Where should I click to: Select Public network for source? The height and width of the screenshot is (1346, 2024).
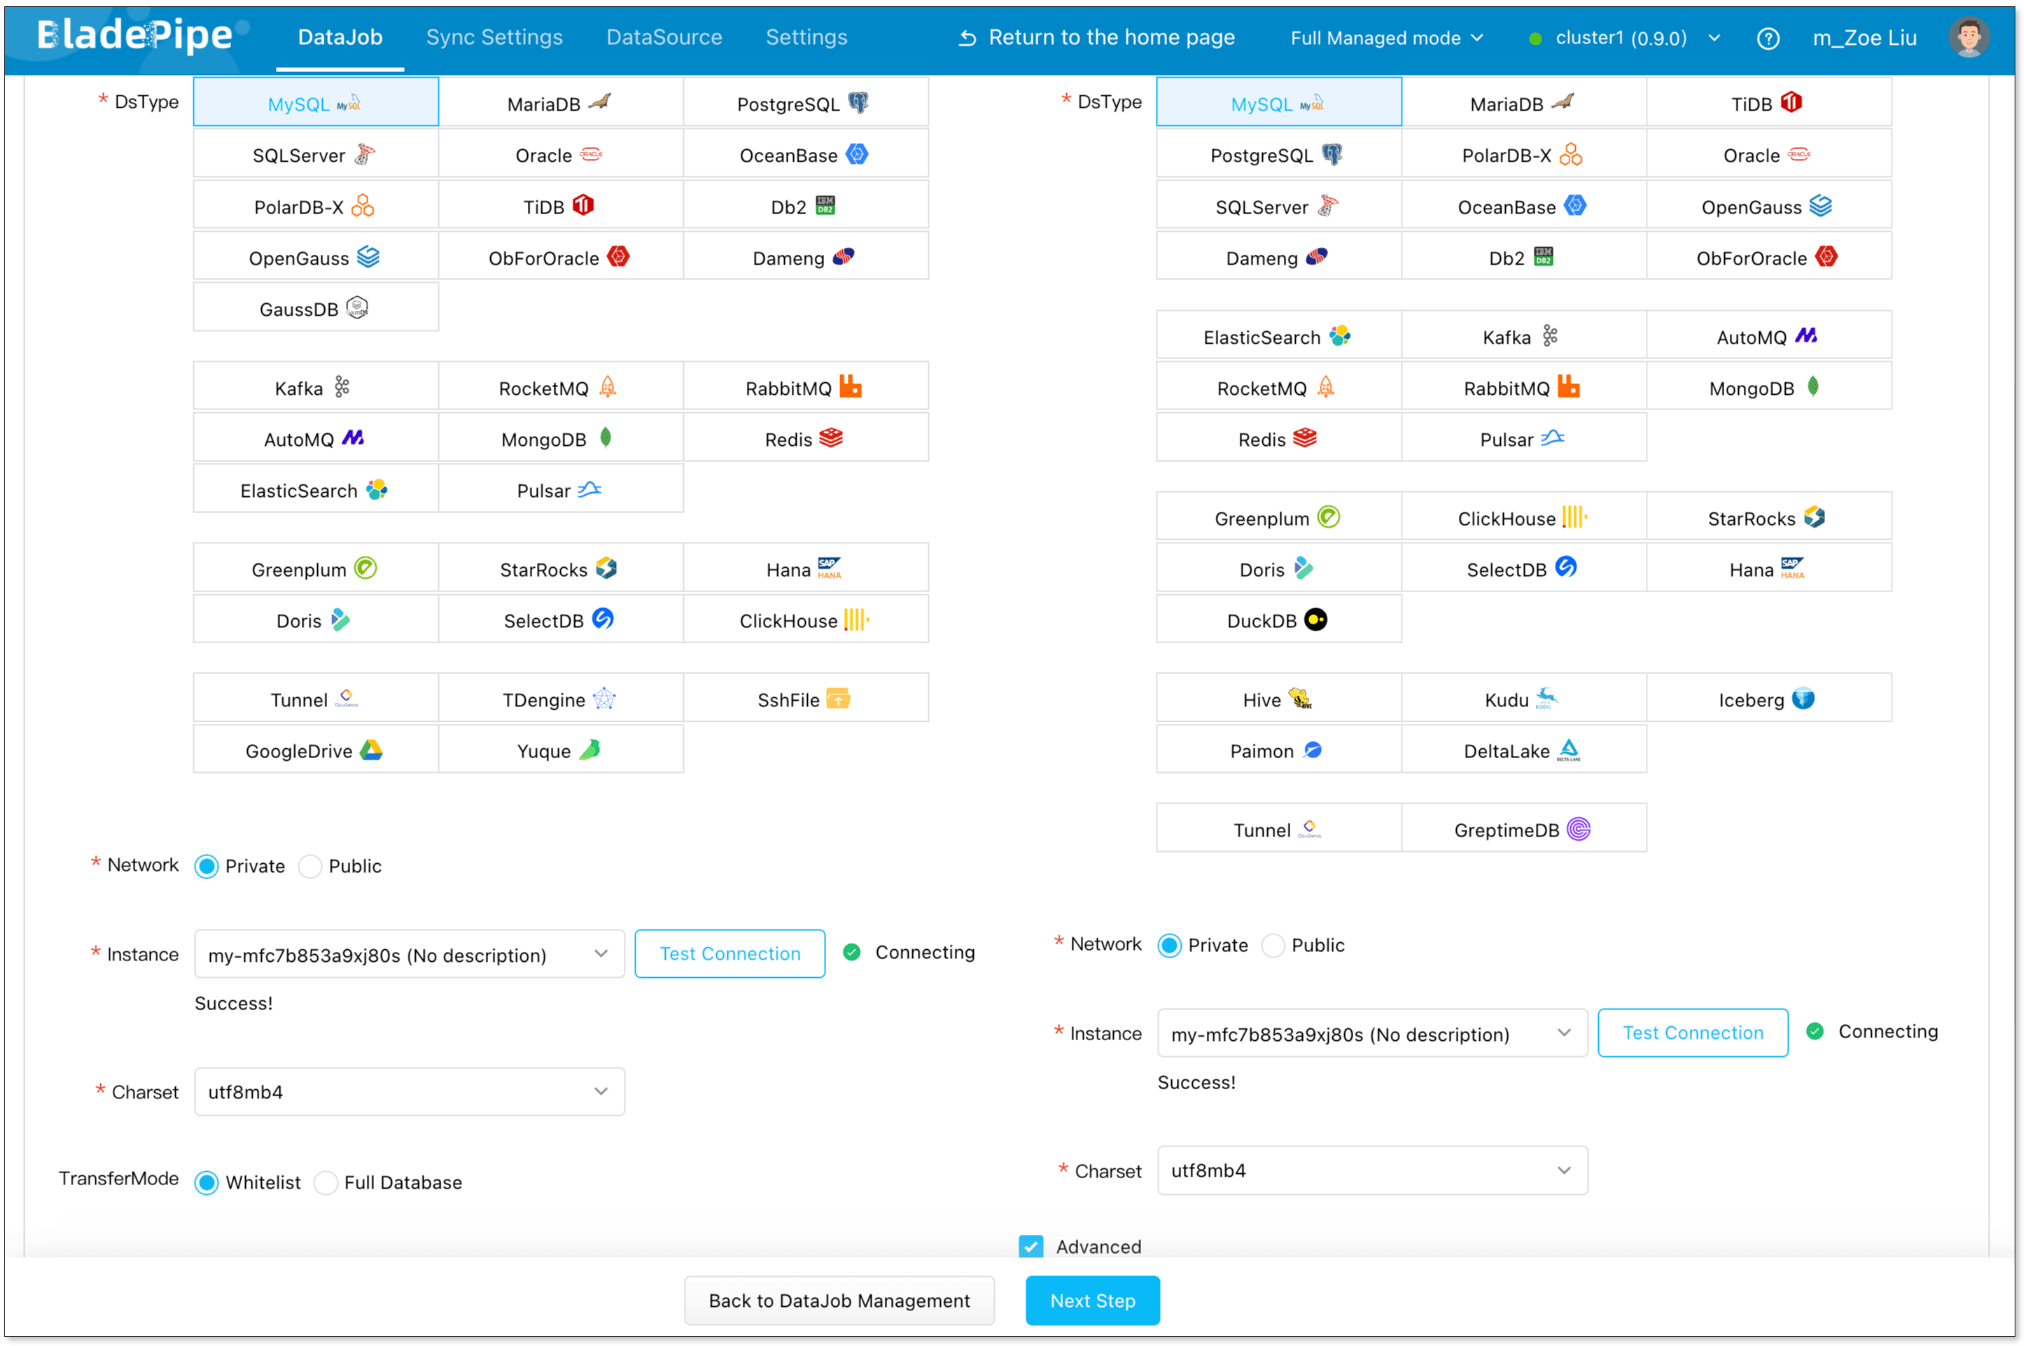click(311, 866)
